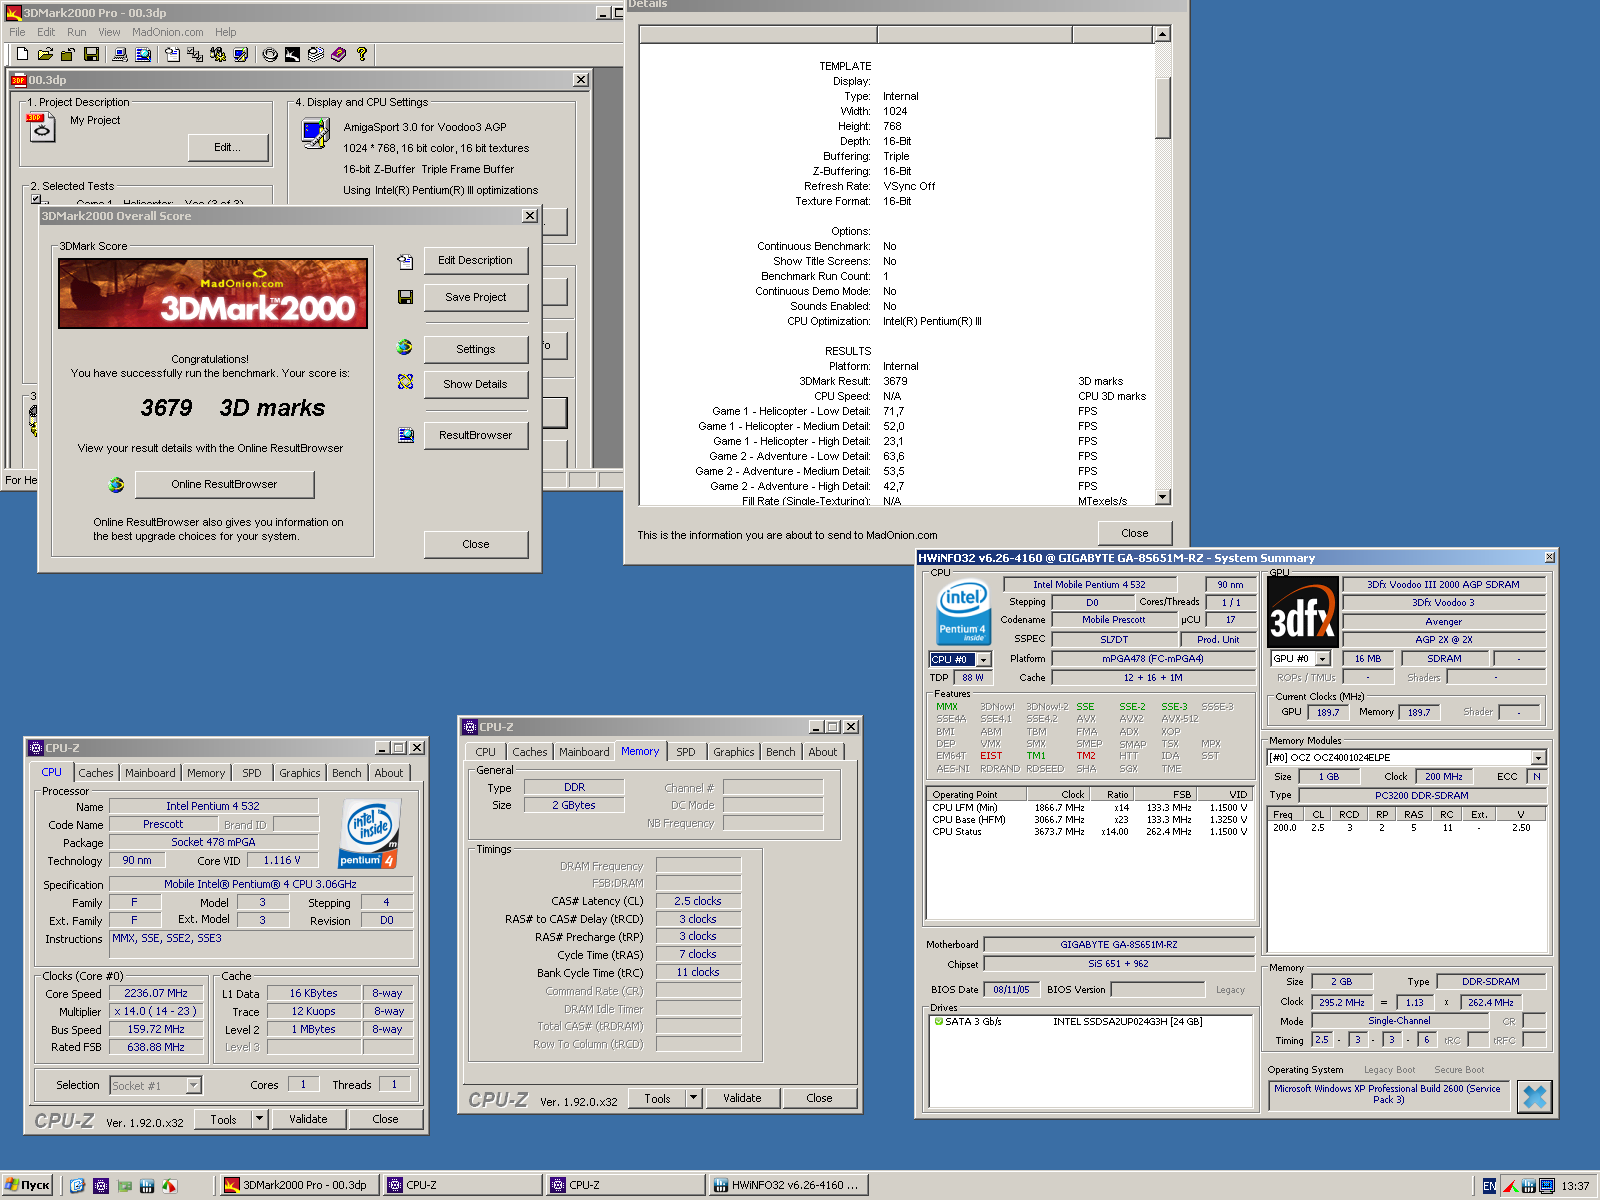This screenshot has height=1200, width=1600.
Task: Click the Core Speed value field in CPU-Z
Action: (156, 993)
